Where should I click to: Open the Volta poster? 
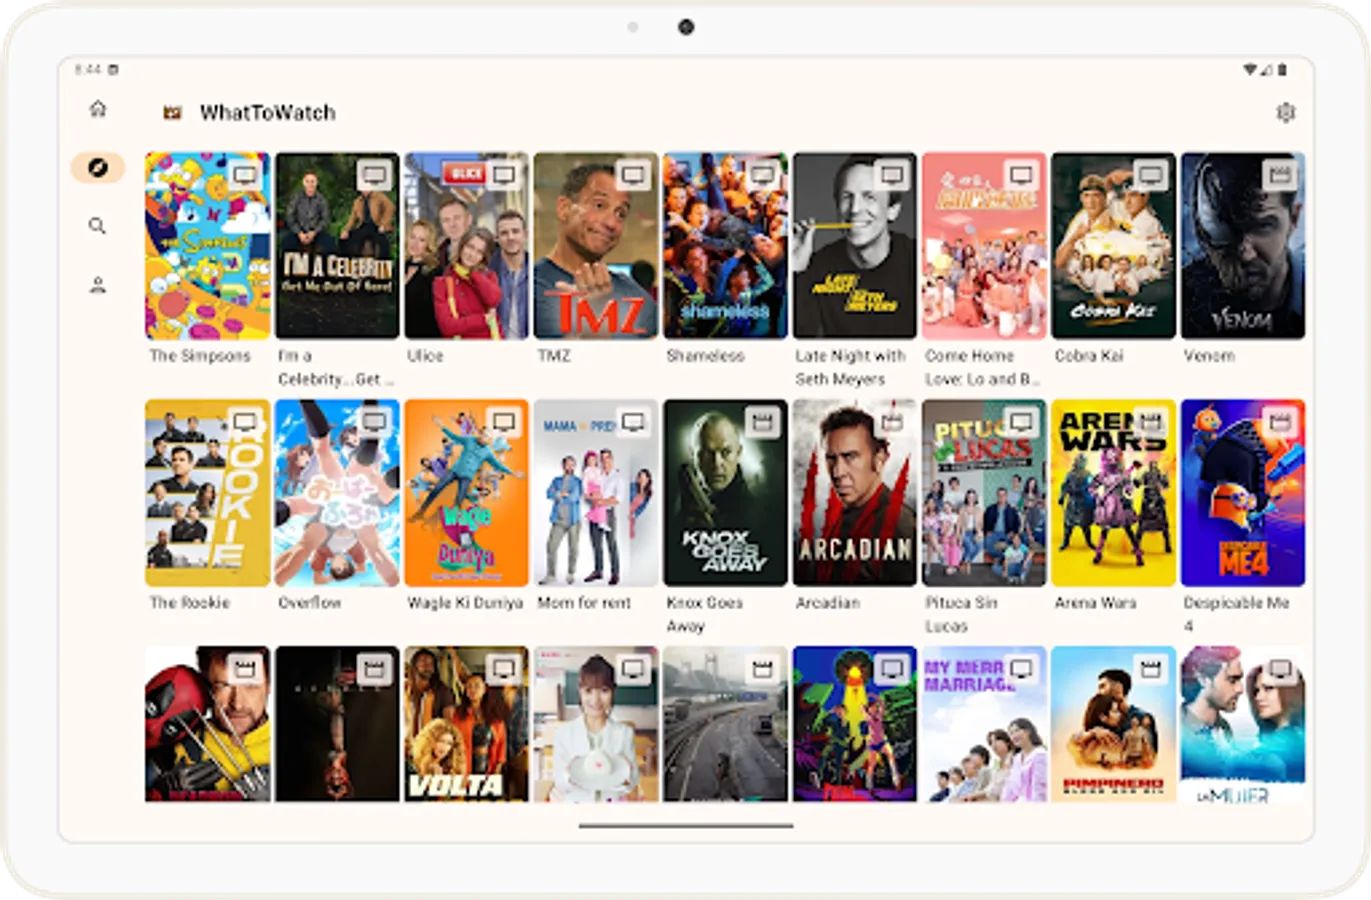466,724
